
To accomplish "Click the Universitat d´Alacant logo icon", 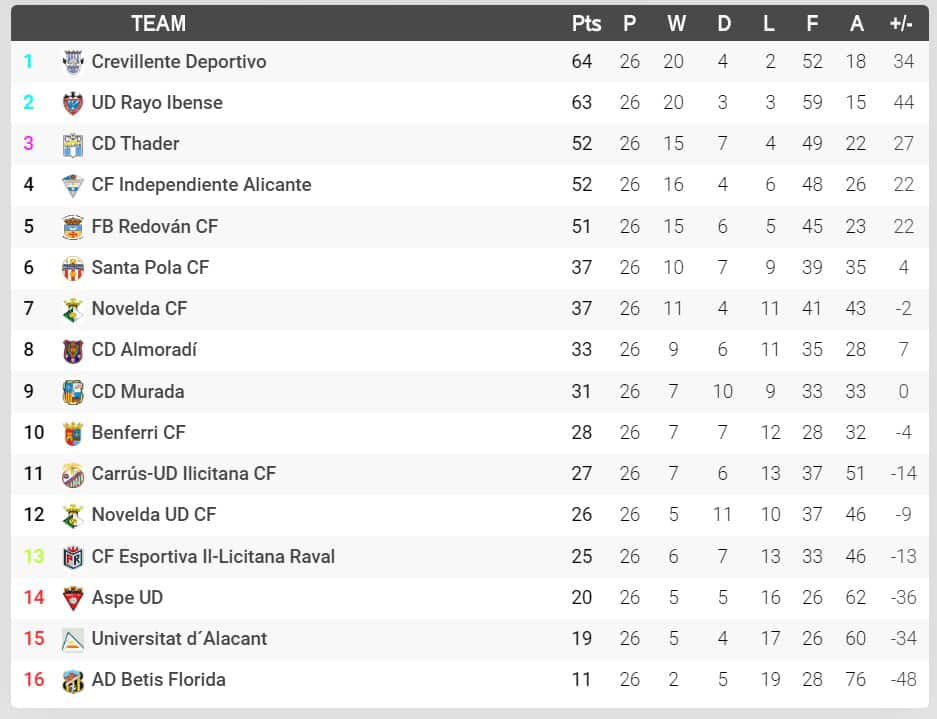I will [x=73, y=639].
